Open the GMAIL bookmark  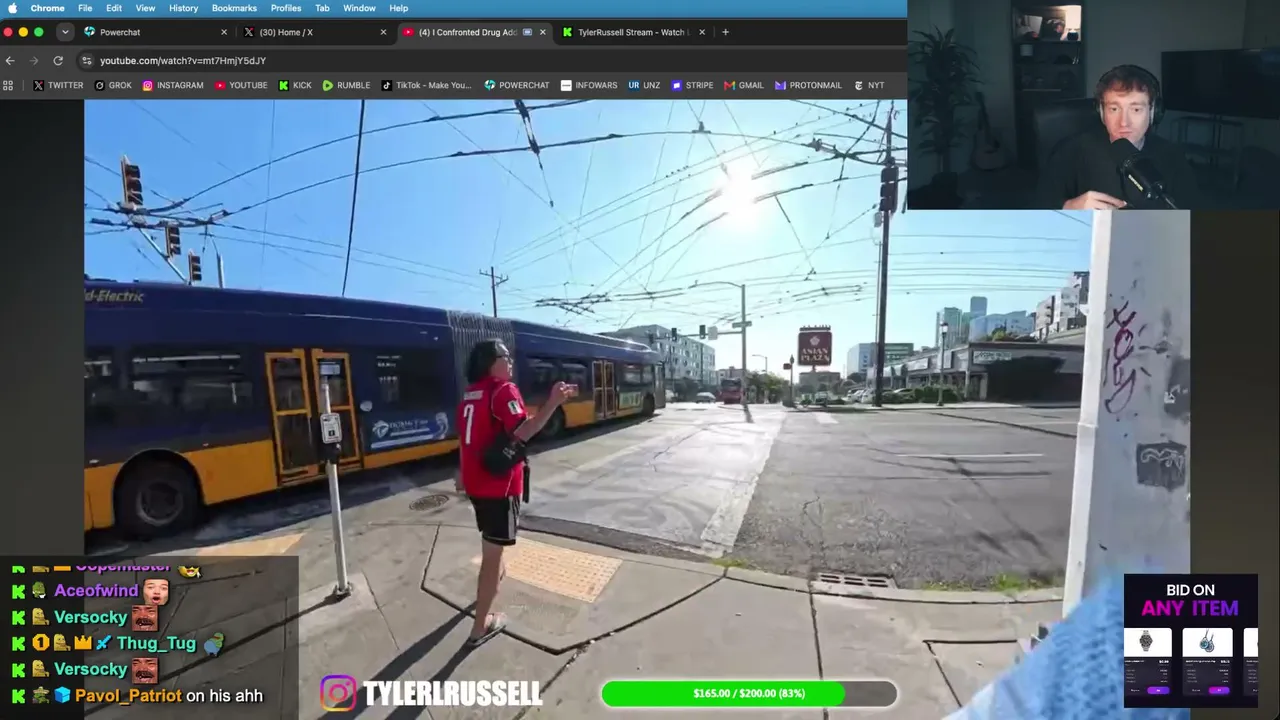[744, 85]
